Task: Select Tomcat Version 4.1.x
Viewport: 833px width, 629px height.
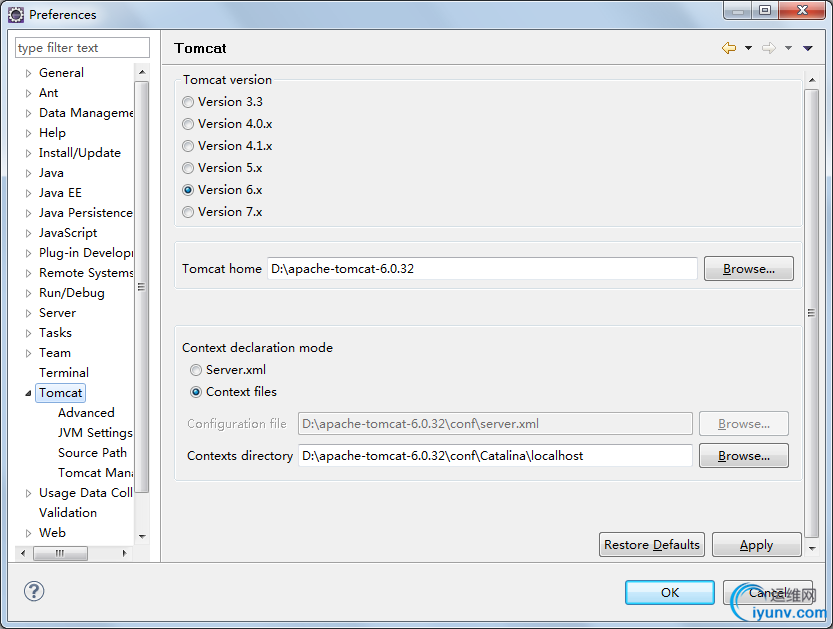Action: [x=188, y=146]
